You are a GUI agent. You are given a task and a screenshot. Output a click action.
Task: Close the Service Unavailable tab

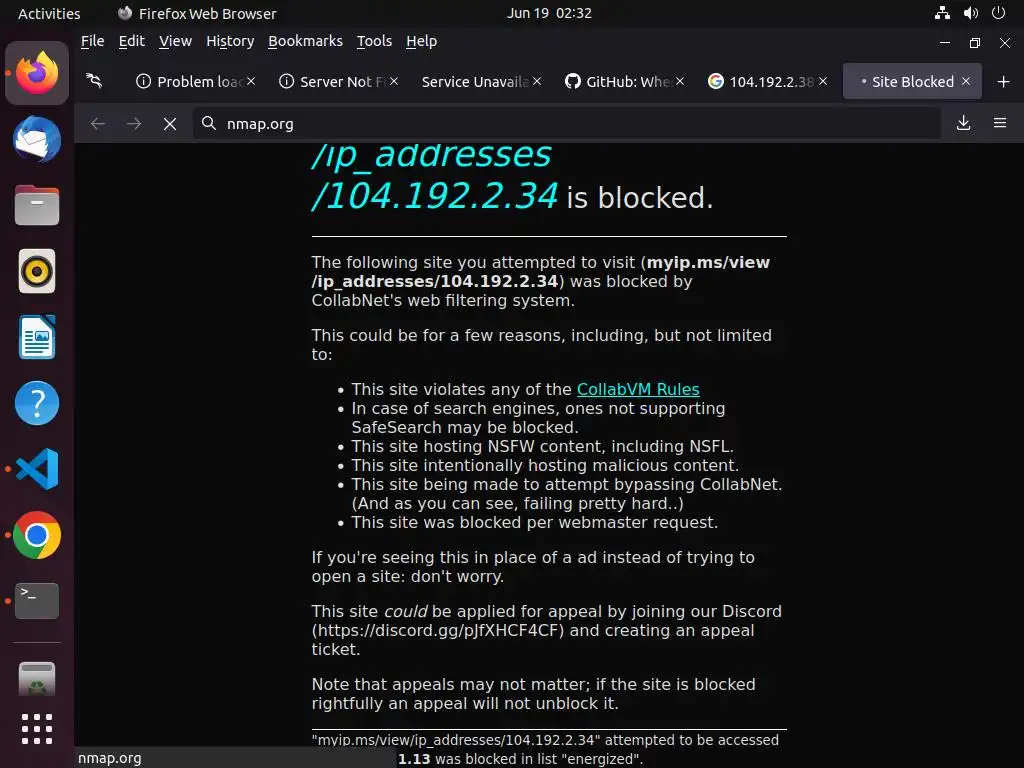point(537,81)
